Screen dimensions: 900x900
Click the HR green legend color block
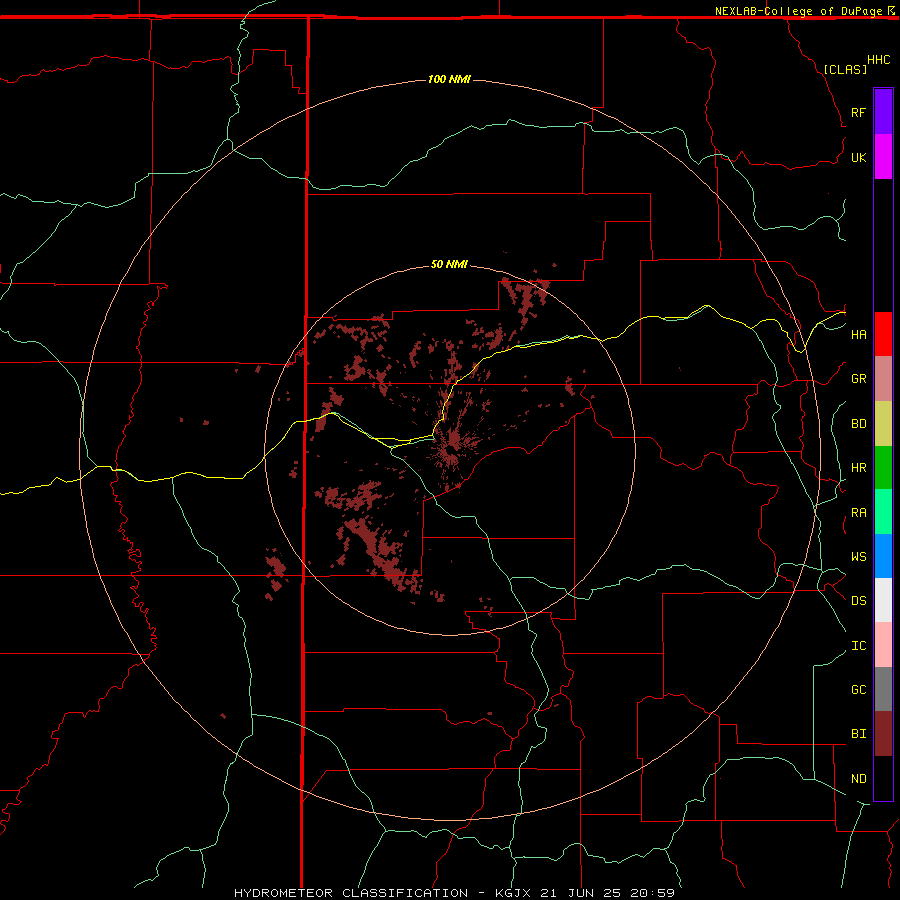pos(883,468)
